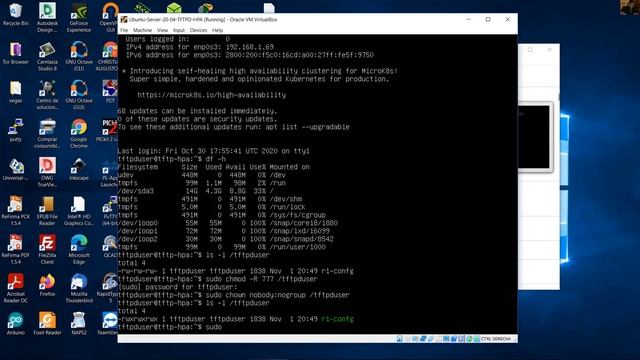This screenshot has height=360, width=640.
Task: Open Recycle Bin desktop icon
Action: (x=16, y=14)
